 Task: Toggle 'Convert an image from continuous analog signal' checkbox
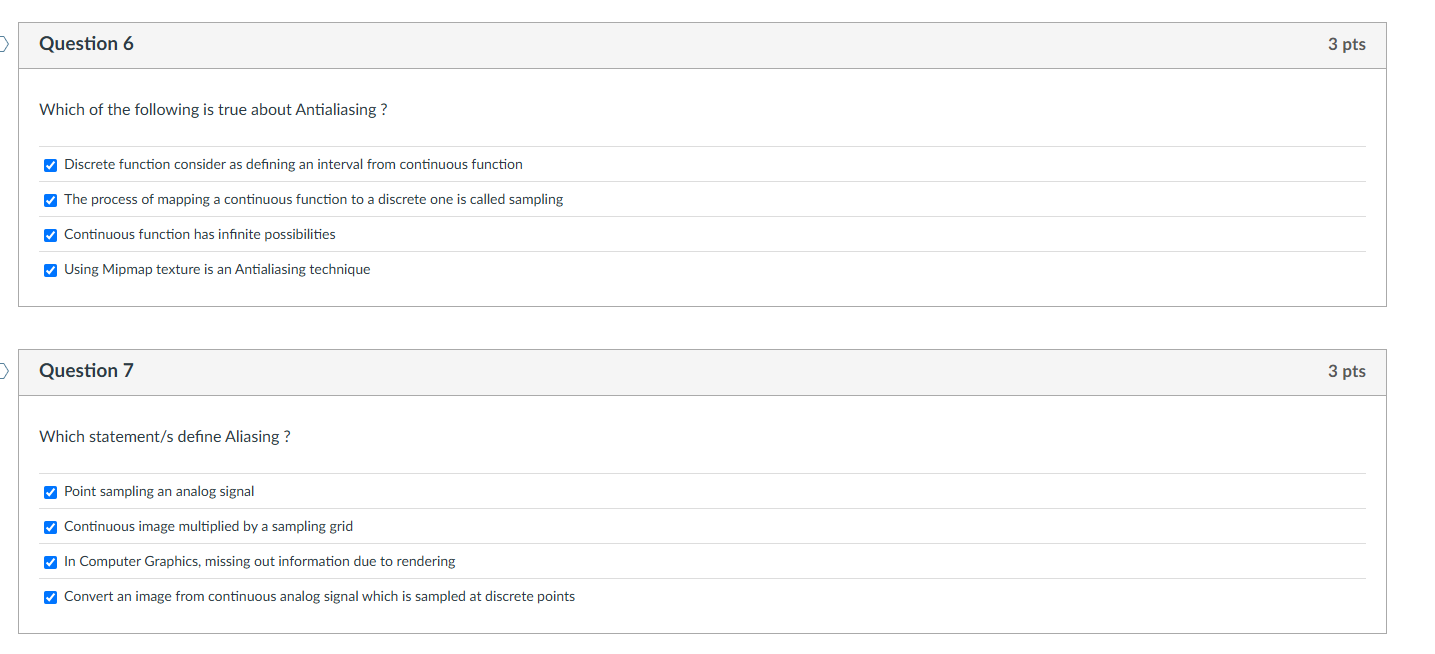50,597
